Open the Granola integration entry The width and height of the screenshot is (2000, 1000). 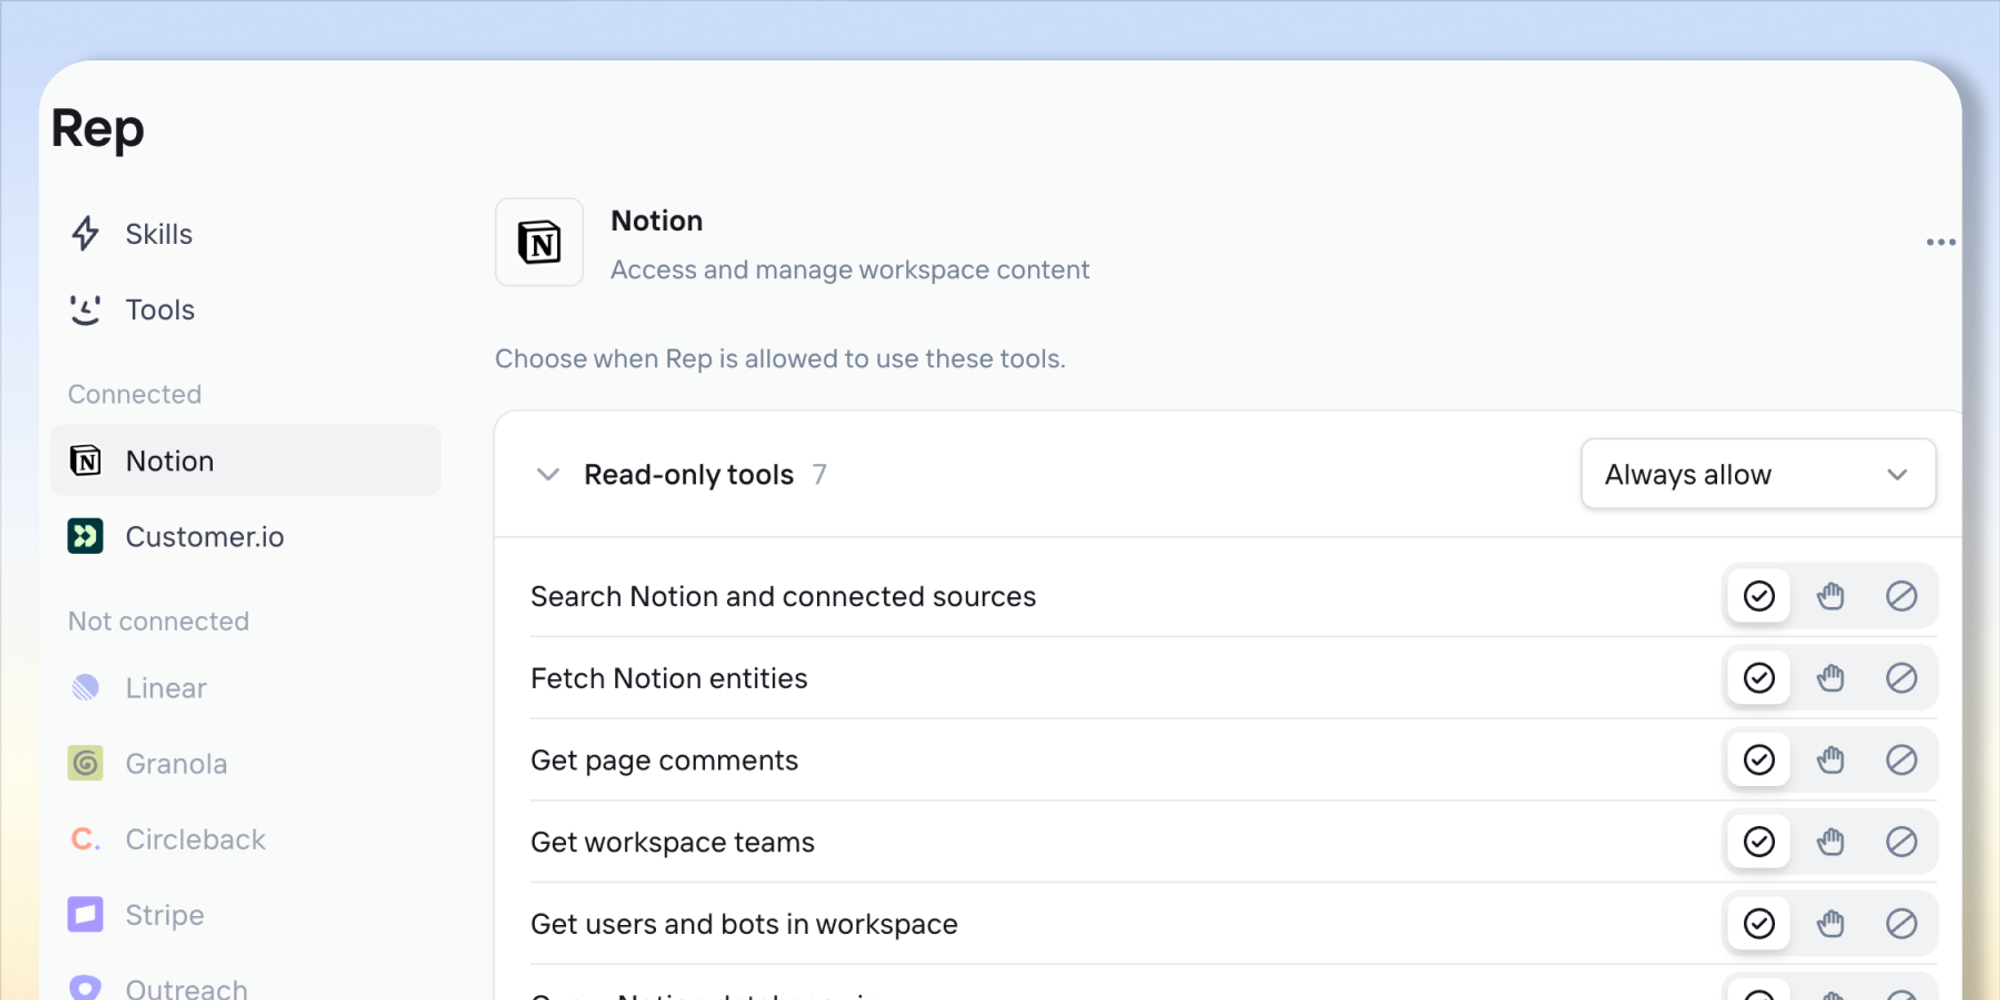click(245, 764)
